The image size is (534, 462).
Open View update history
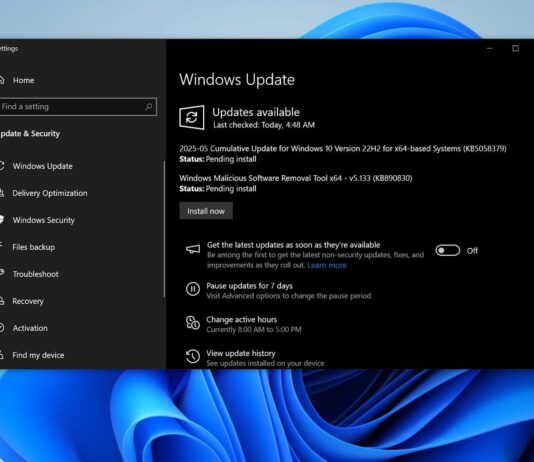pos(241,353)
